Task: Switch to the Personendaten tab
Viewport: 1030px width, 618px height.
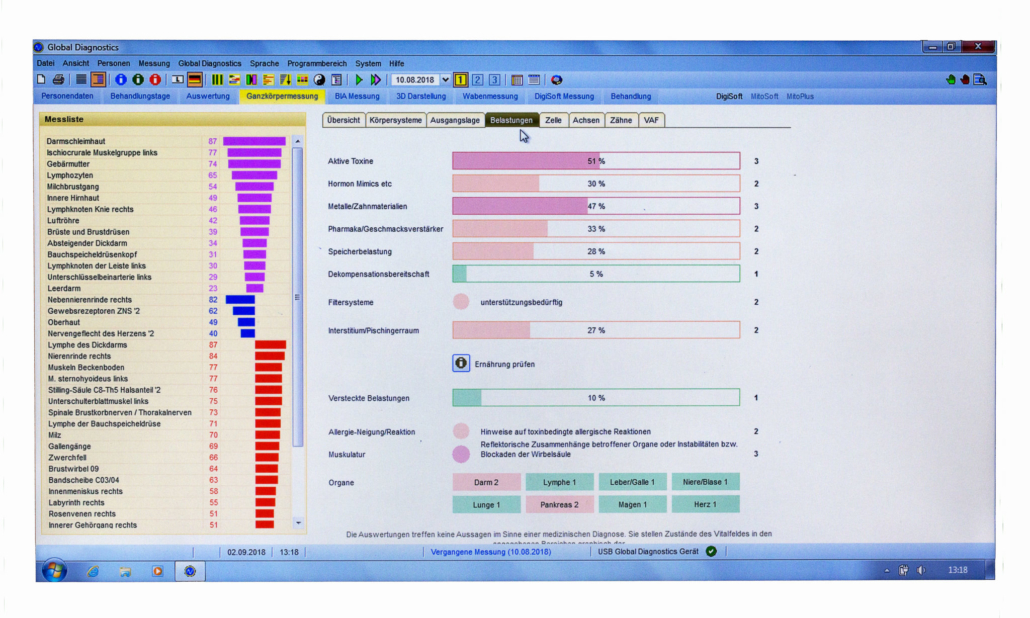Action: [x=67, y=96]
